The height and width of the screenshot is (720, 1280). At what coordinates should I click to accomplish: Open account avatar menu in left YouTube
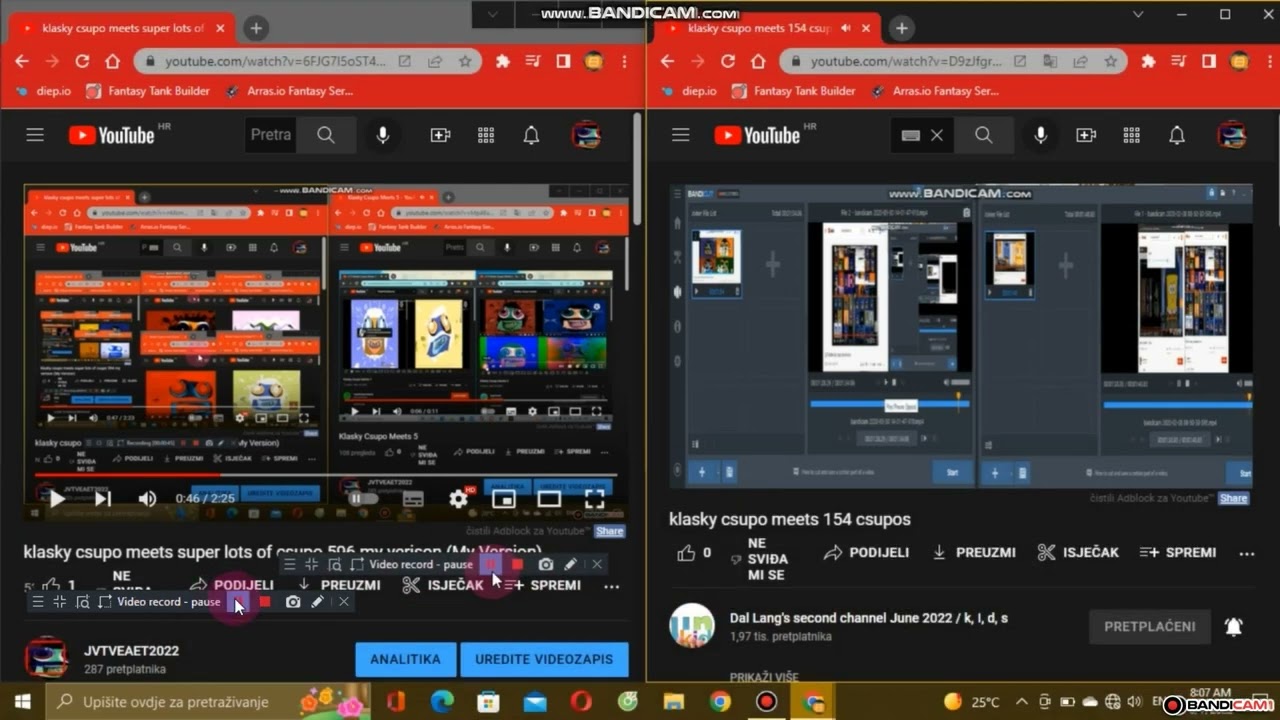[x=586, y=135]
